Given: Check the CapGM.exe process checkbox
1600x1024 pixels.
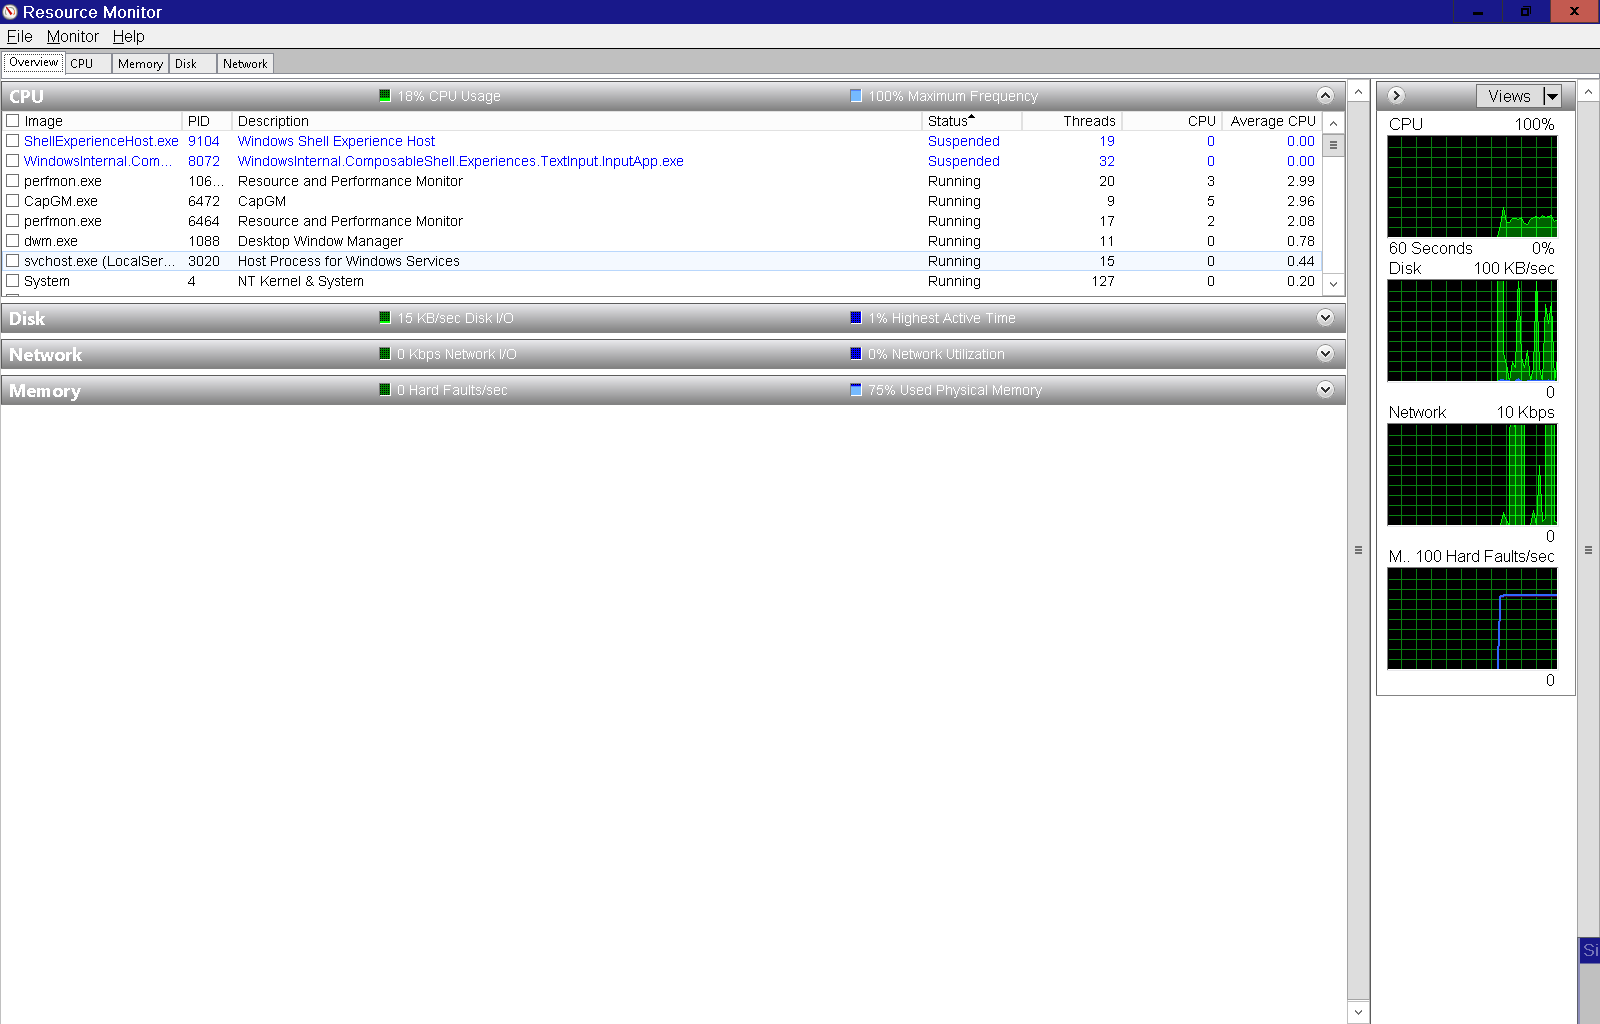Looking at the screenshot, I should point(13,201).
